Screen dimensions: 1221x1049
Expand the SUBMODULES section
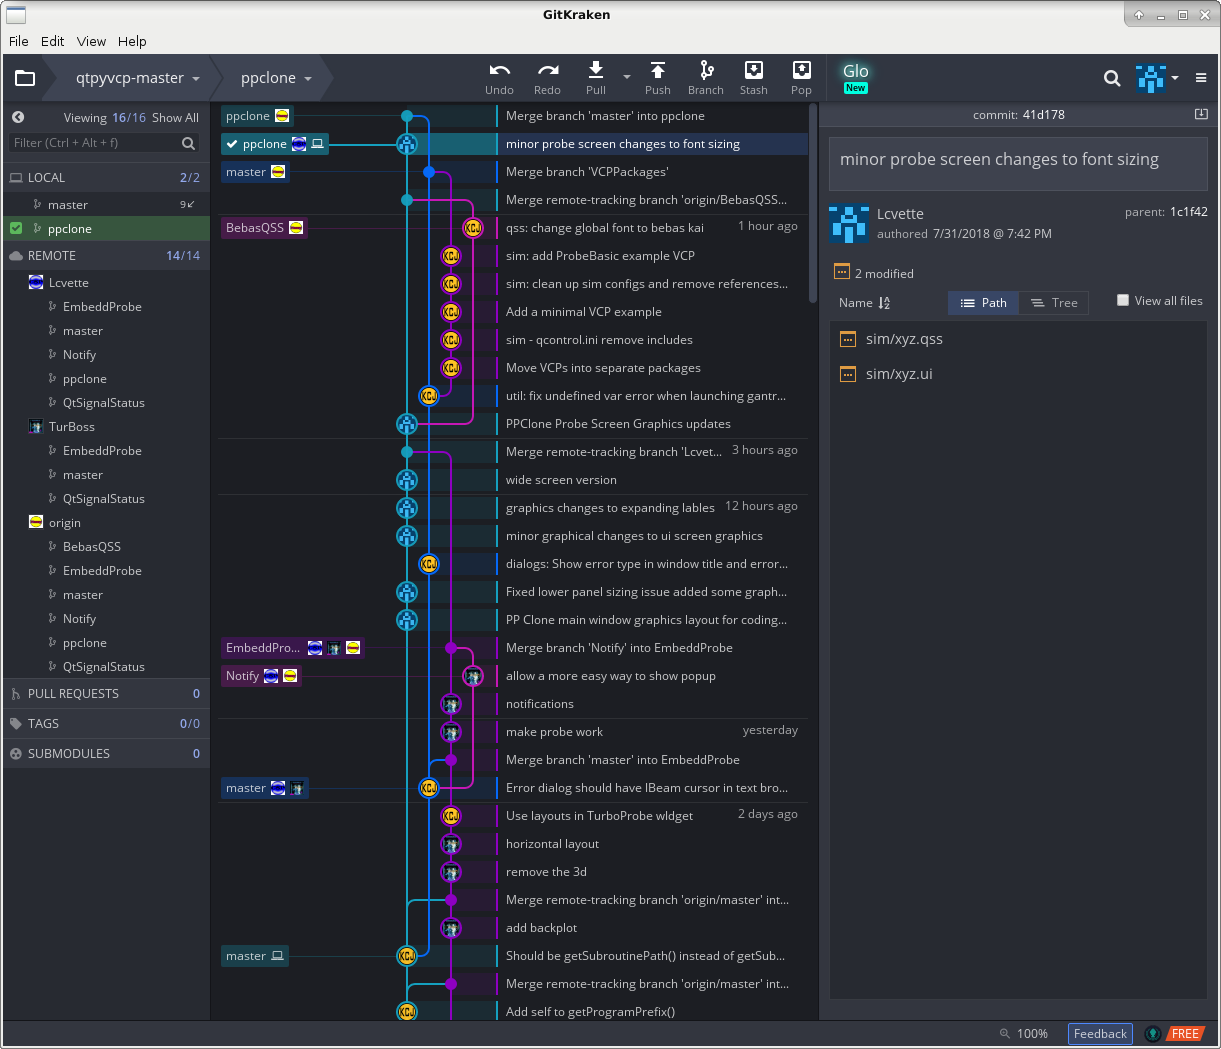click(x=106, y=753)
